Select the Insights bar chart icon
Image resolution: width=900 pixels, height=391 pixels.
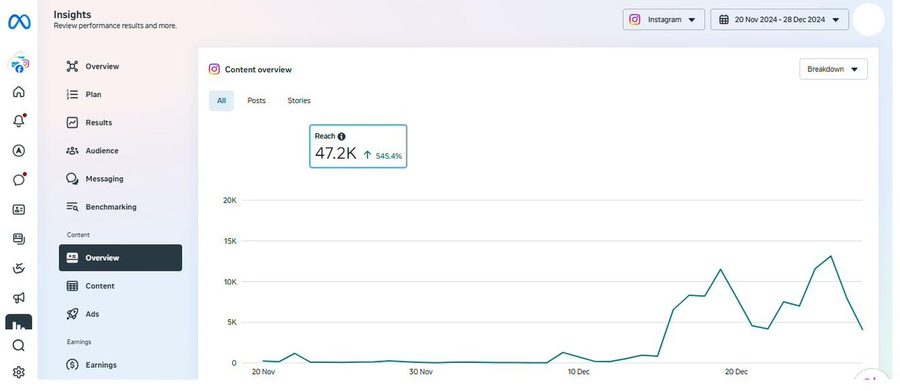click(19, 323)
